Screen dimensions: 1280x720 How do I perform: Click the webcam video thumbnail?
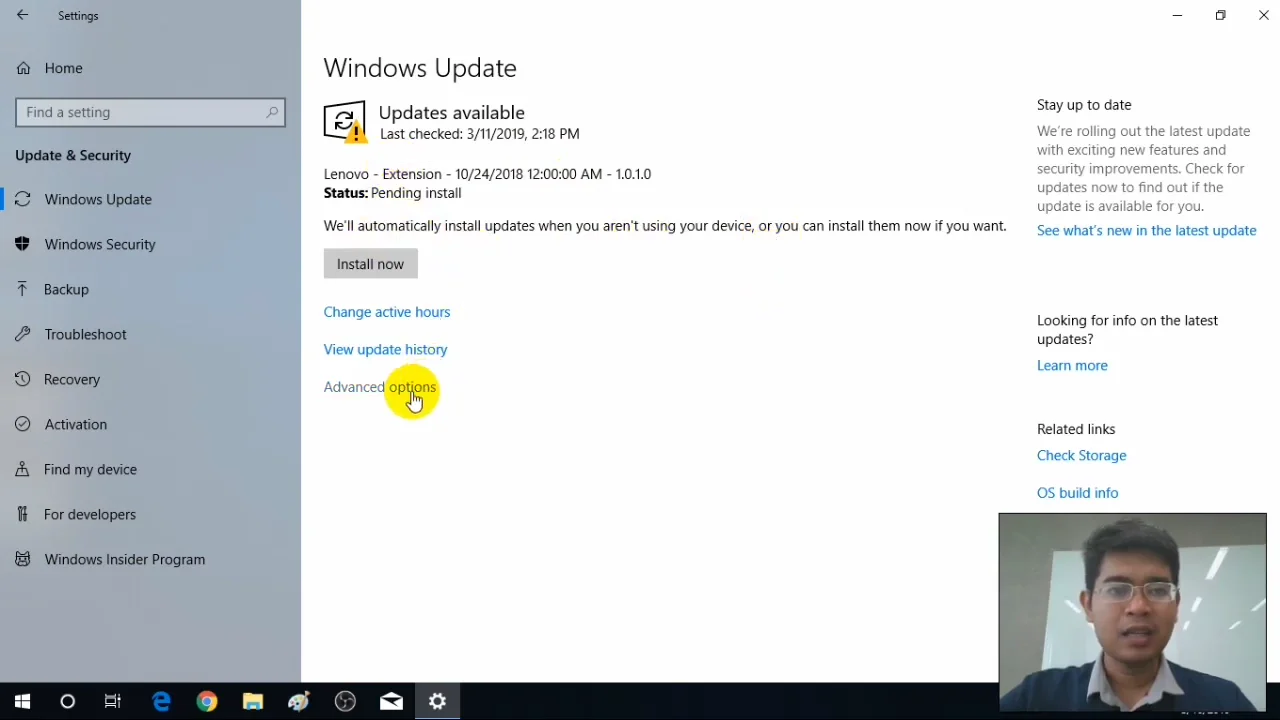(x=1132, y=610)
